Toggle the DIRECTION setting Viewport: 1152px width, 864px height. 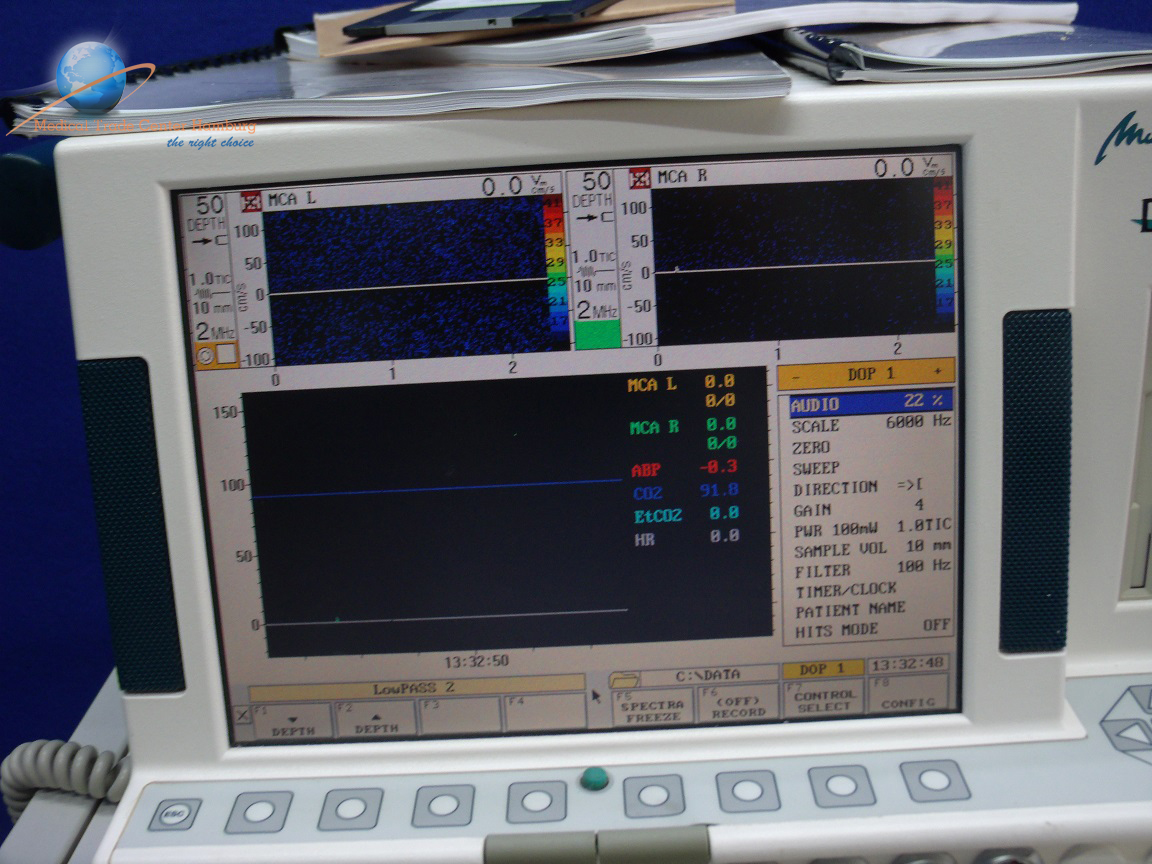tap(868, 488)
